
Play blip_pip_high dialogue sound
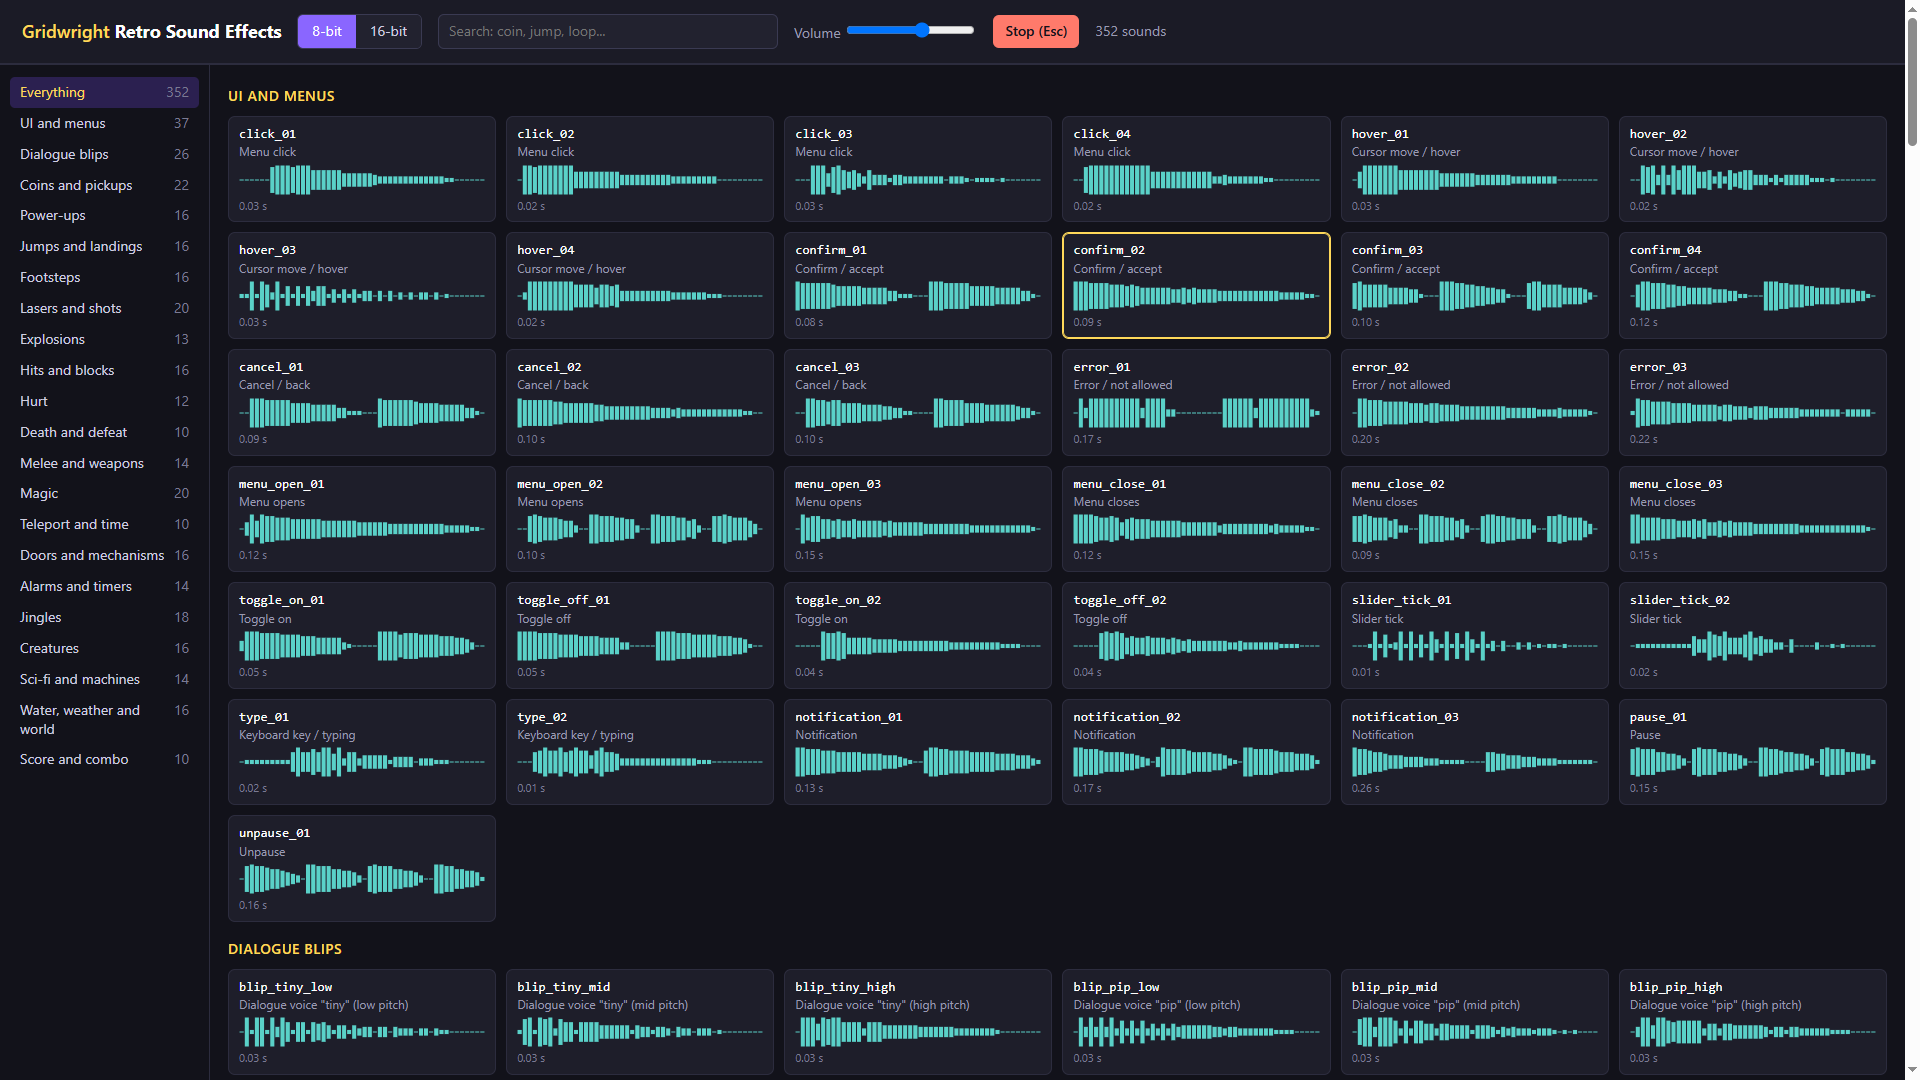[x=1752, y=1022]
